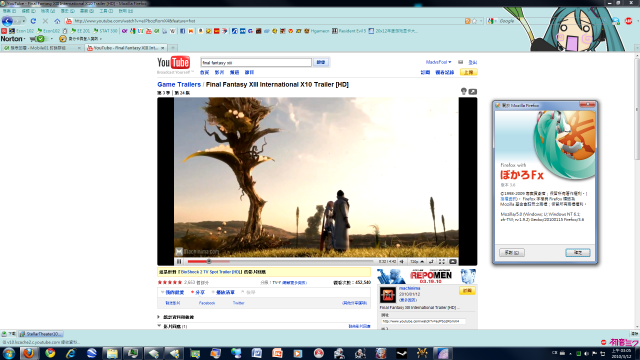Open the media player icon on the taskbar

point(298,353)
